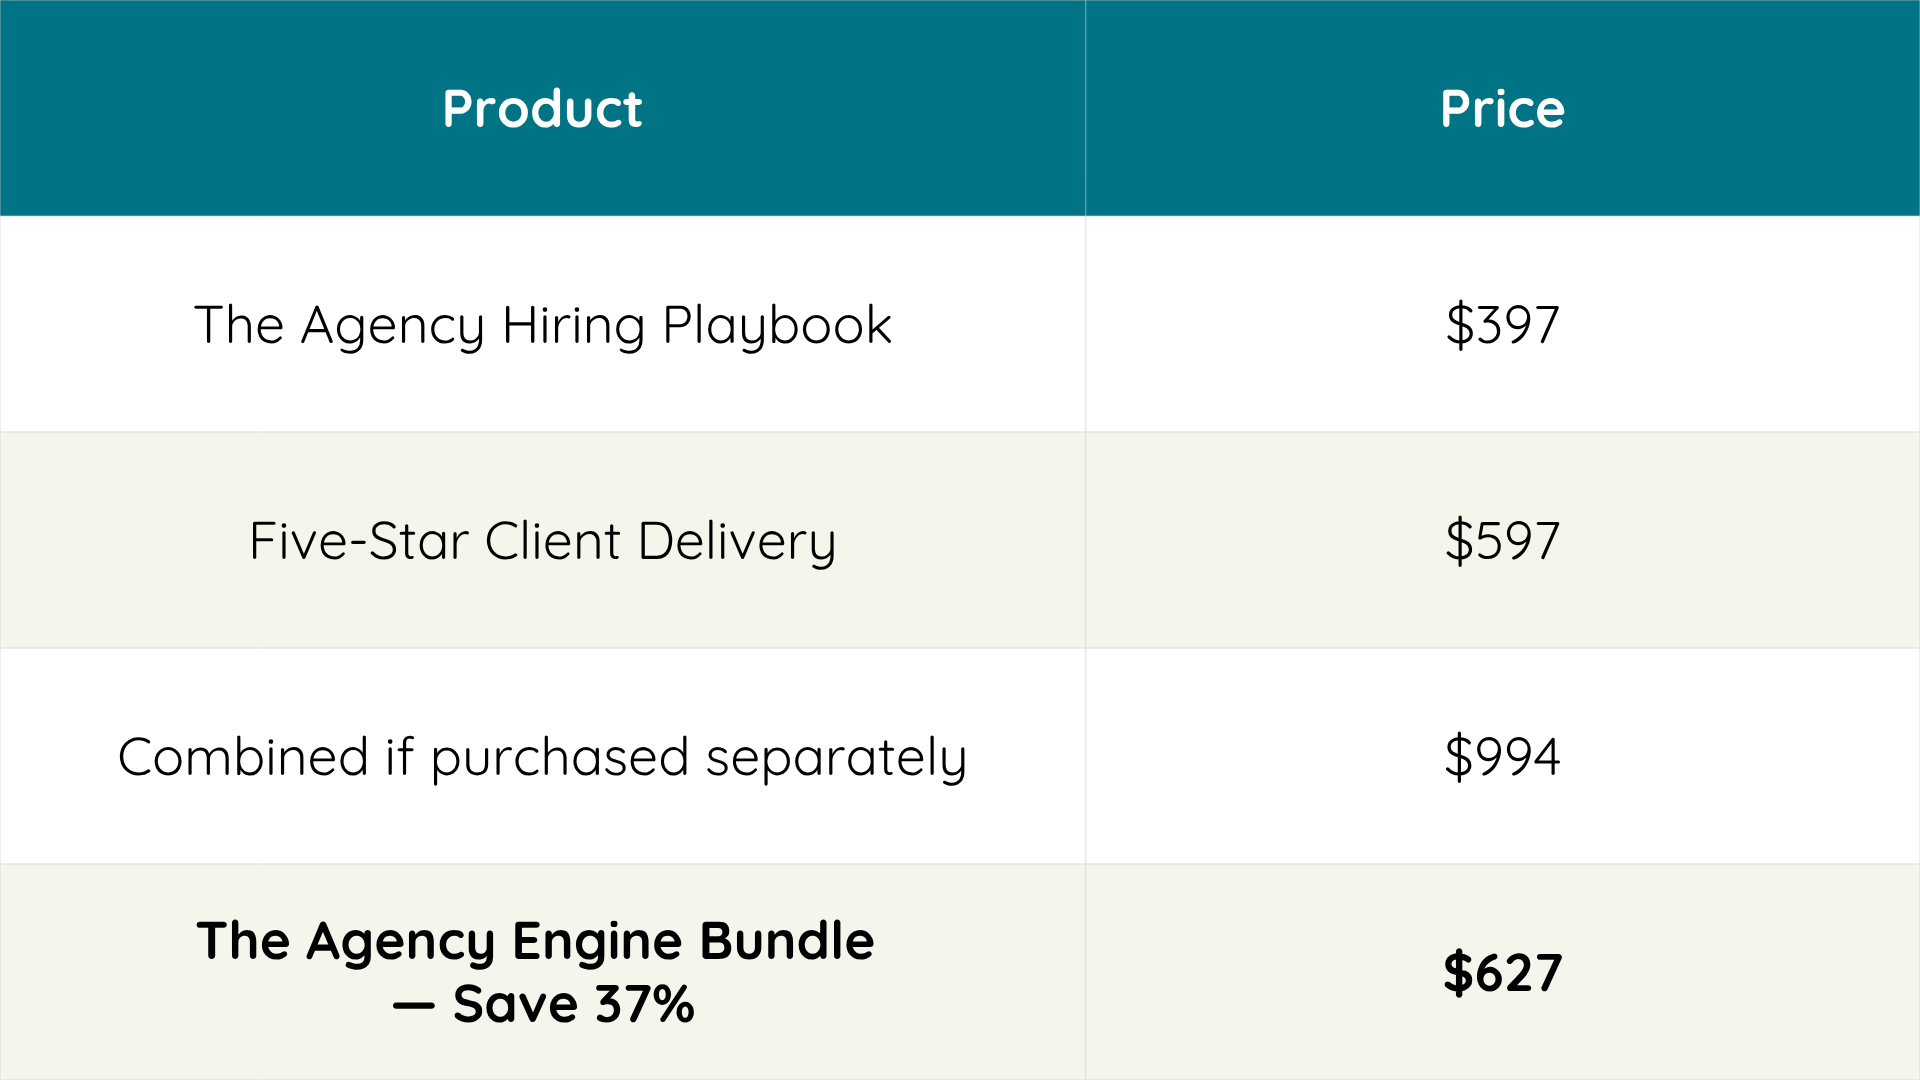
Task: Click the word separately in third row
Action: (x=836, y=758)
